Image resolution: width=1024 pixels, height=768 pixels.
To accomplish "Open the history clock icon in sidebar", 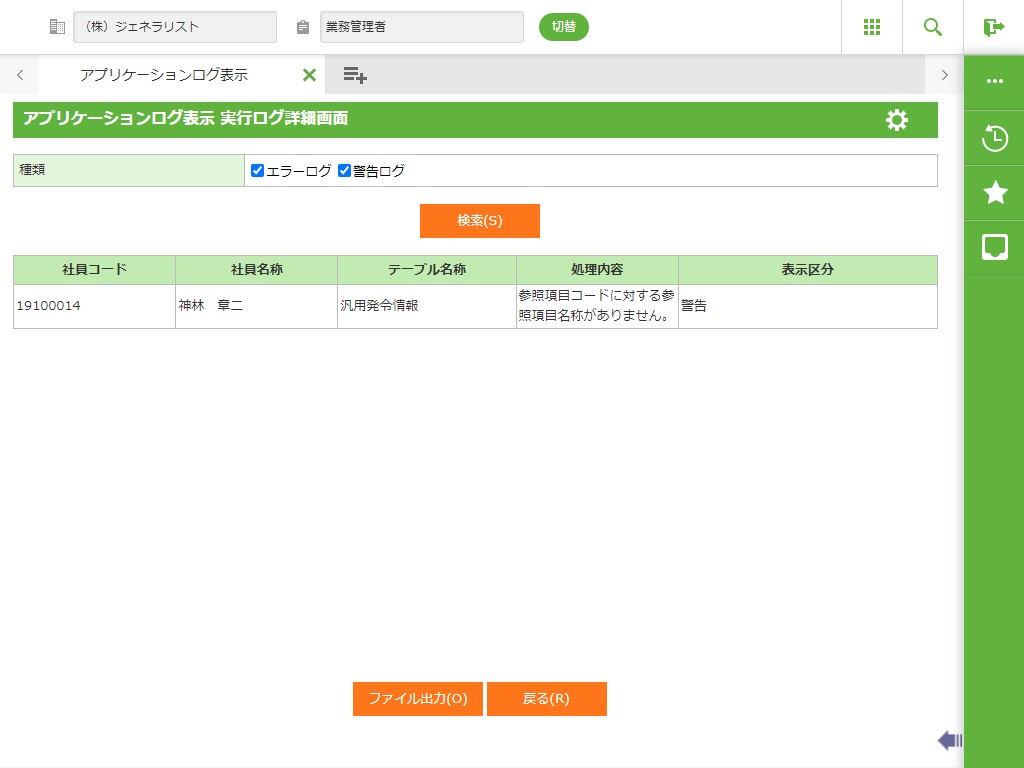I will pos(994,138).
